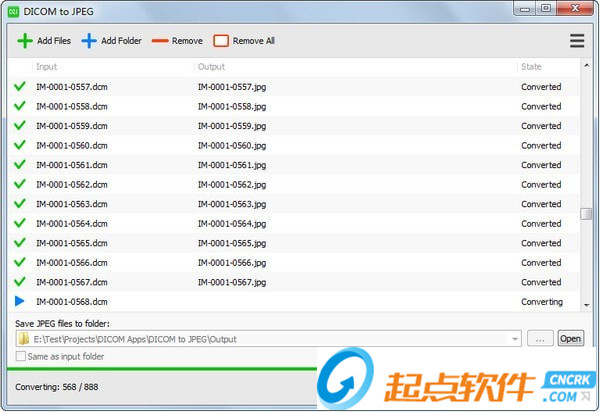Viewport: 600px width, 412px height.
Task: Click the red minus Remove icon
Action: point(160,41)
